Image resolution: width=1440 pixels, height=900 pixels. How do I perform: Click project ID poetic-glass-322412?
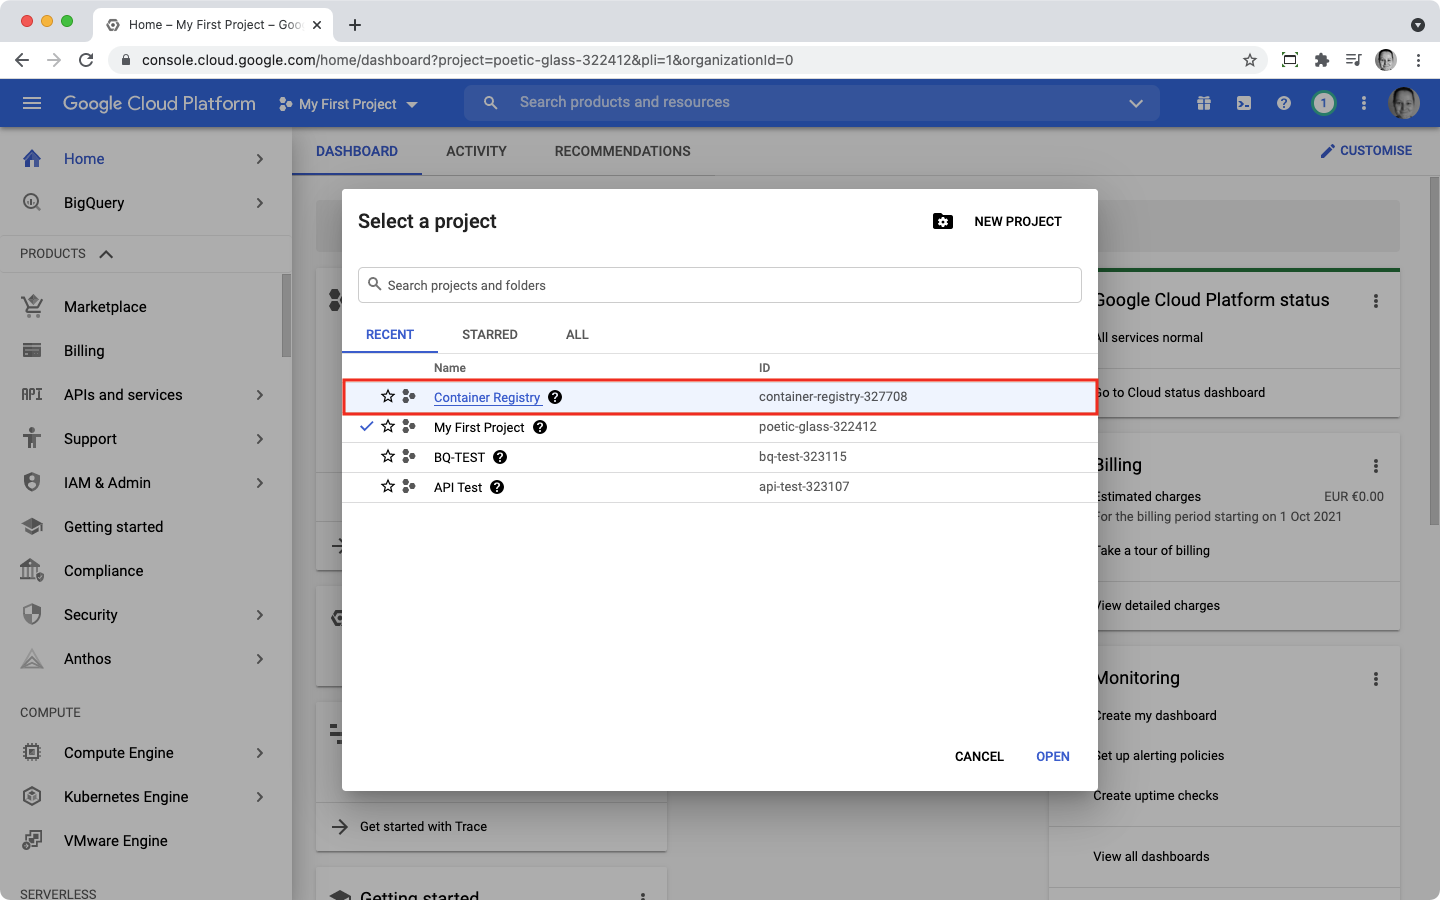point(818,427)
